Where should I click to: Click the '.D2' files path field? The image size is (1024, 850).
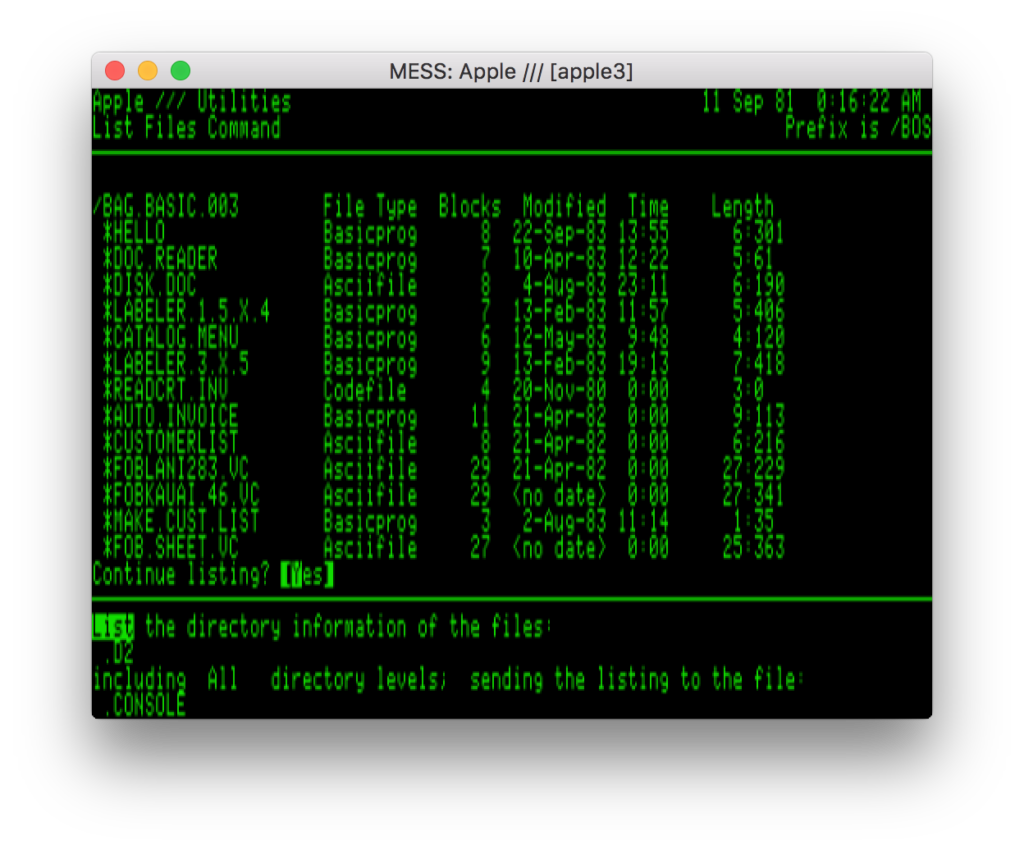click(118, 653)
